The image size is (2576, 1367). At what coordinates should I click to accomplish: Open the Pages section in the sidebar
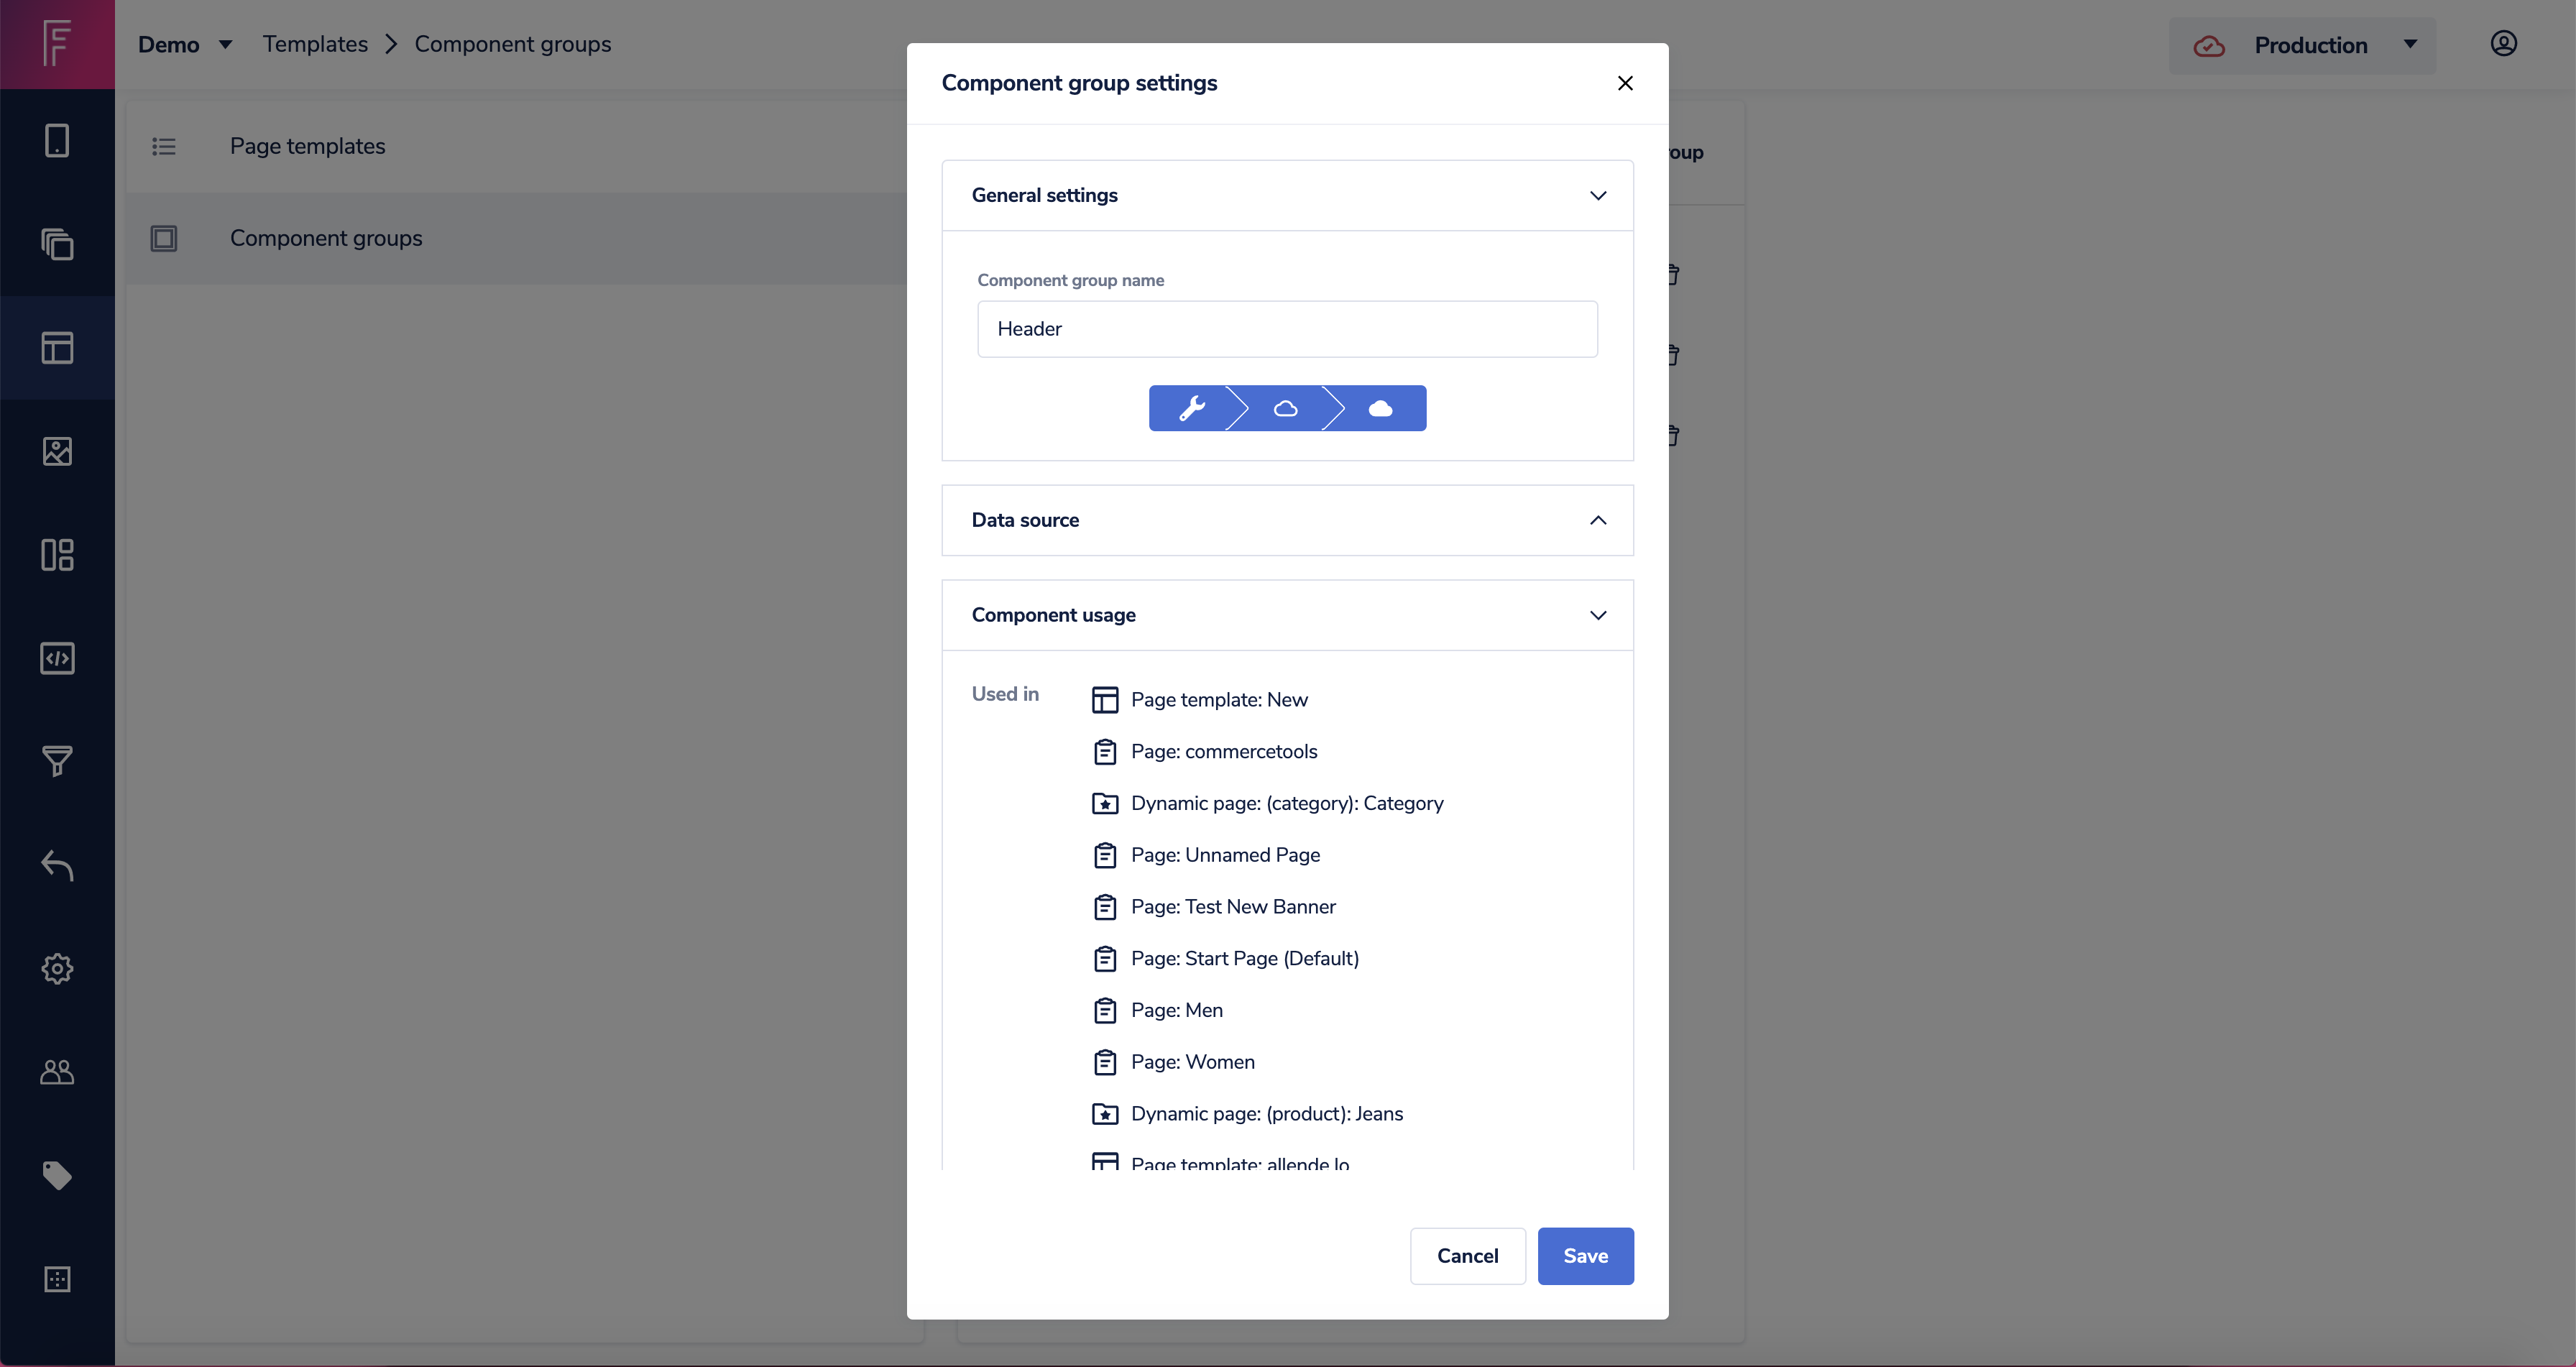(57, 141)
